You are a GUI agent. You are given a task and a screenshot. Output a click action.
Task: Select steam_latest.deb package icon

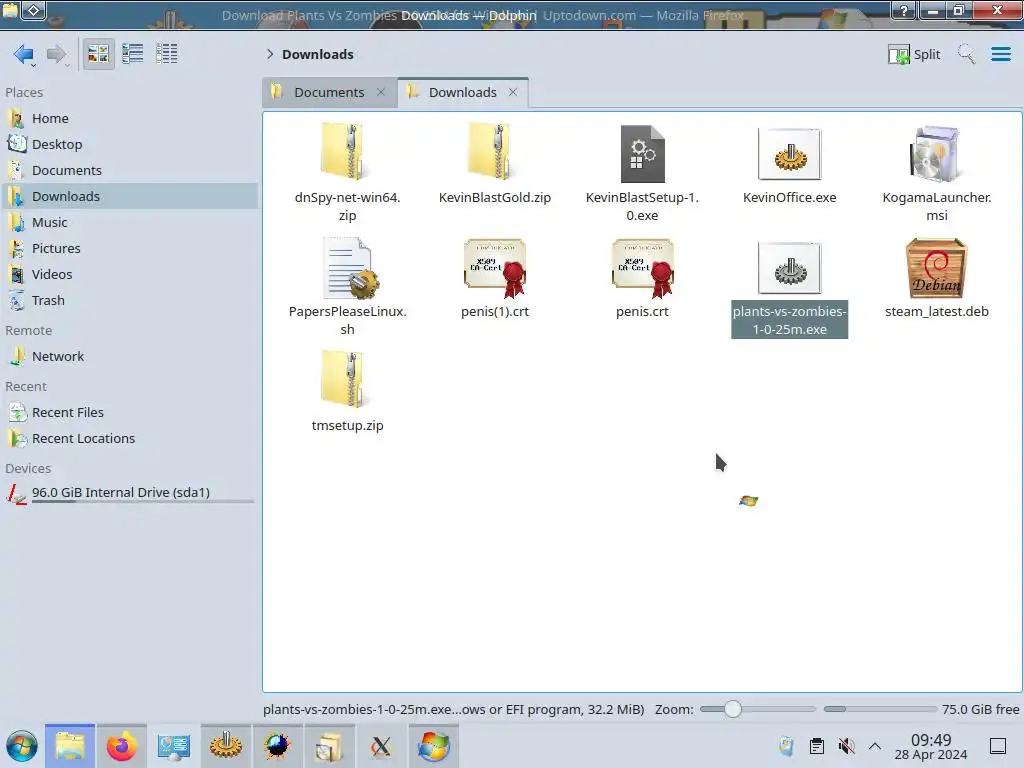pos(936,268)
